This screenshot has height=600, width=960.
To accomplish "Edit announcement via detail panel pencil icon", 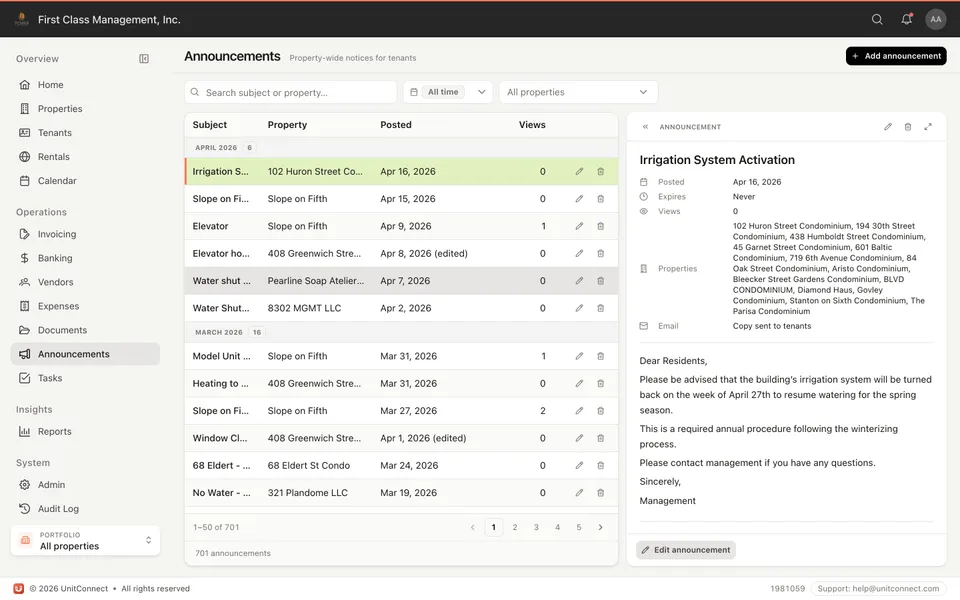I will click(x=888, y=127).
